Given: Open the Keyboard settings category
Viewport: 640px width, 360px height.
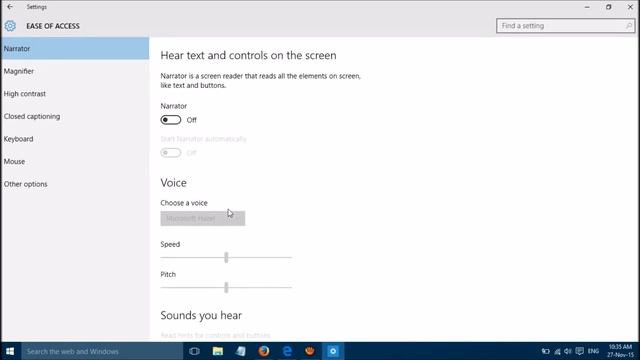Looking at the screenshot, I should (x=75, y=139).
